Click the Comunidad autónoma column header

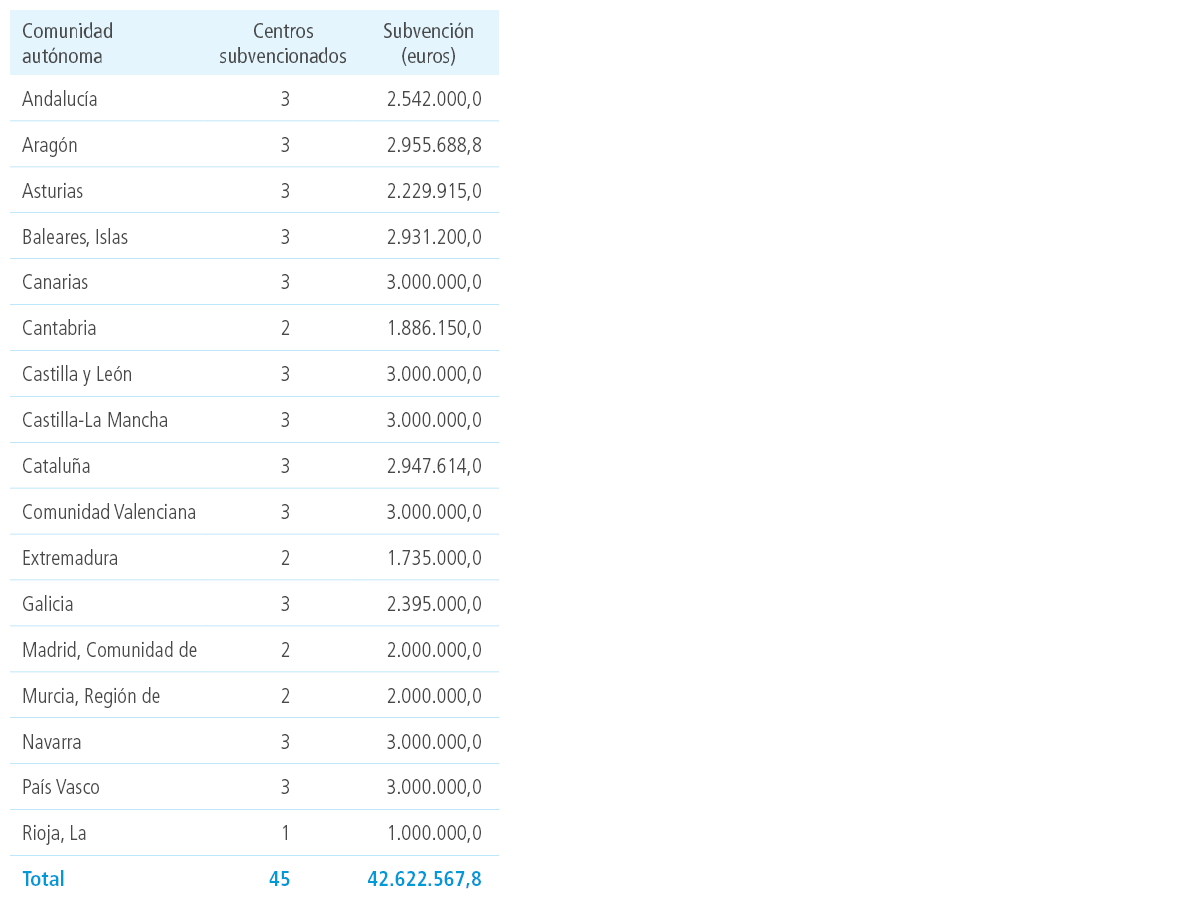click(x=68, y=44)
